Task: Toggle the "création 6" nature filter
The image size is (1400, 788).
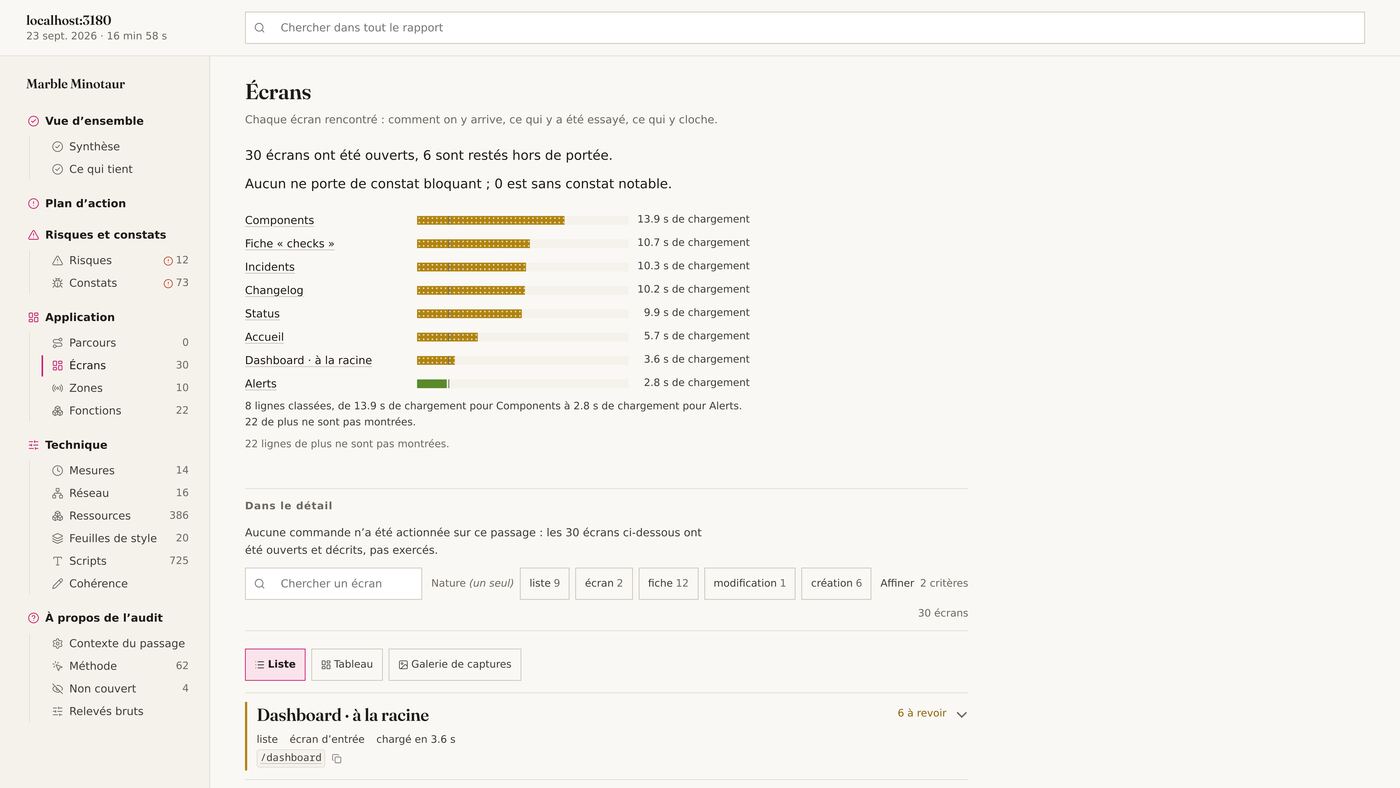Action: tap(836, 584)
